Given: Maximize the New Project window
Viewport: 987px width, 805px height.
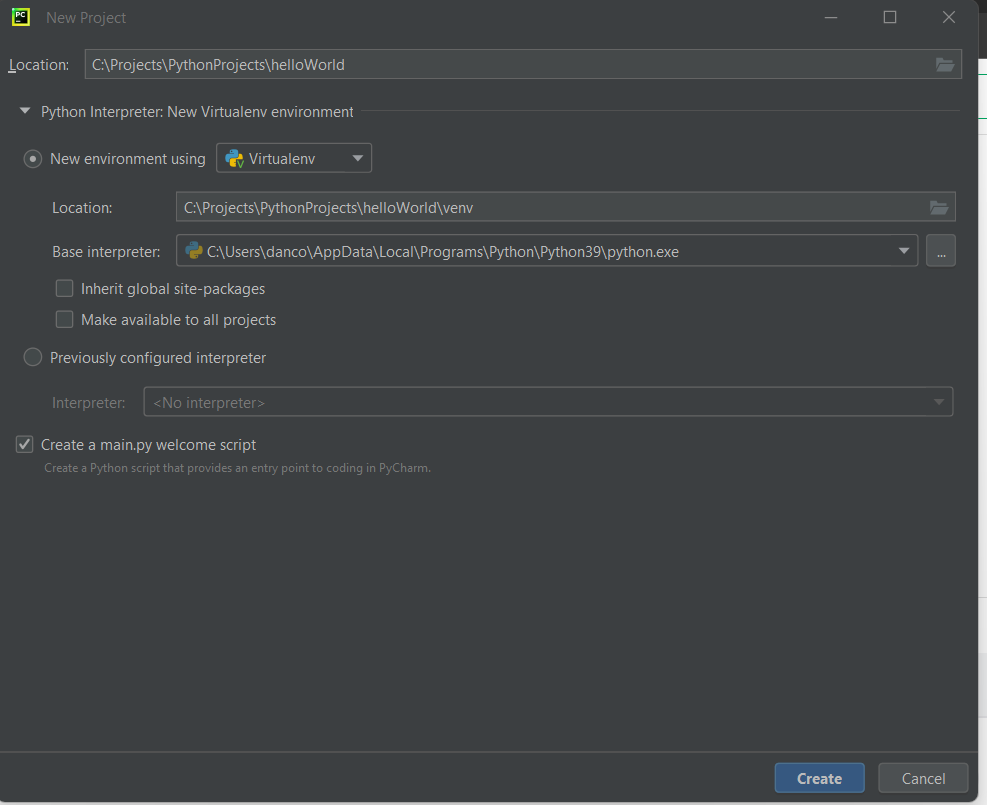Looking at the screenshot, I should click(x=889, y=17).
